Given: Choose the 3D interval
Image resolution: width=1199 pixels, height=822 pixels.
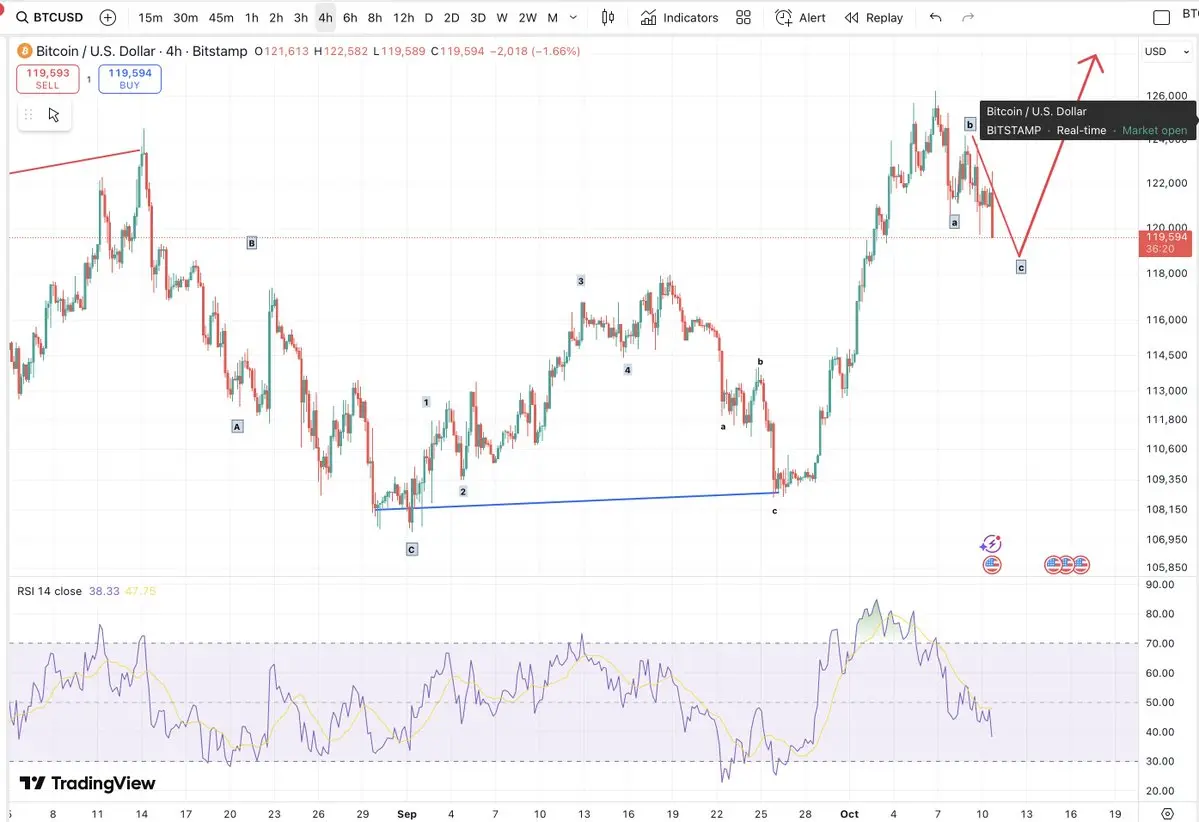Looking at the screenshot, I should pos(477,18).
